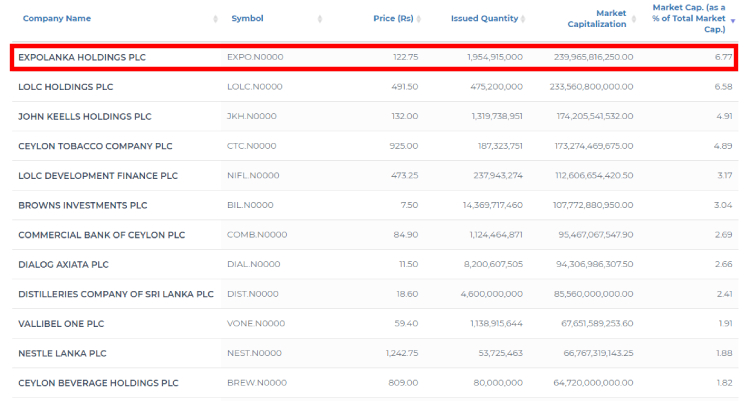Click market cap percentage 4.91
The width and height of the screenshot is (750, 401).
pos(724,116)
